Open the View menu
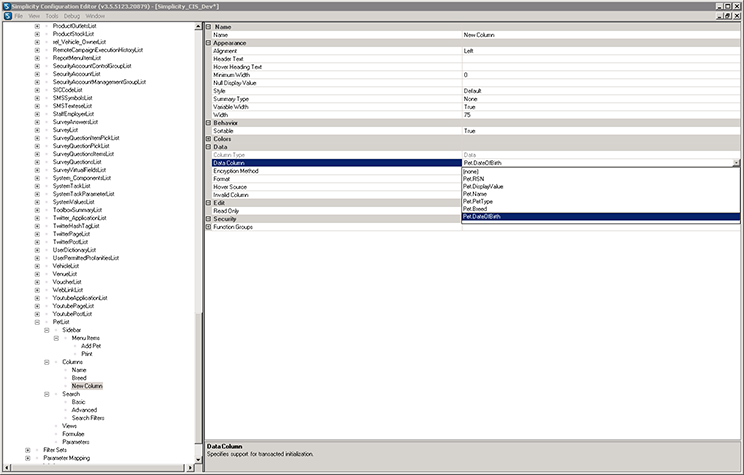 [34, 16]
